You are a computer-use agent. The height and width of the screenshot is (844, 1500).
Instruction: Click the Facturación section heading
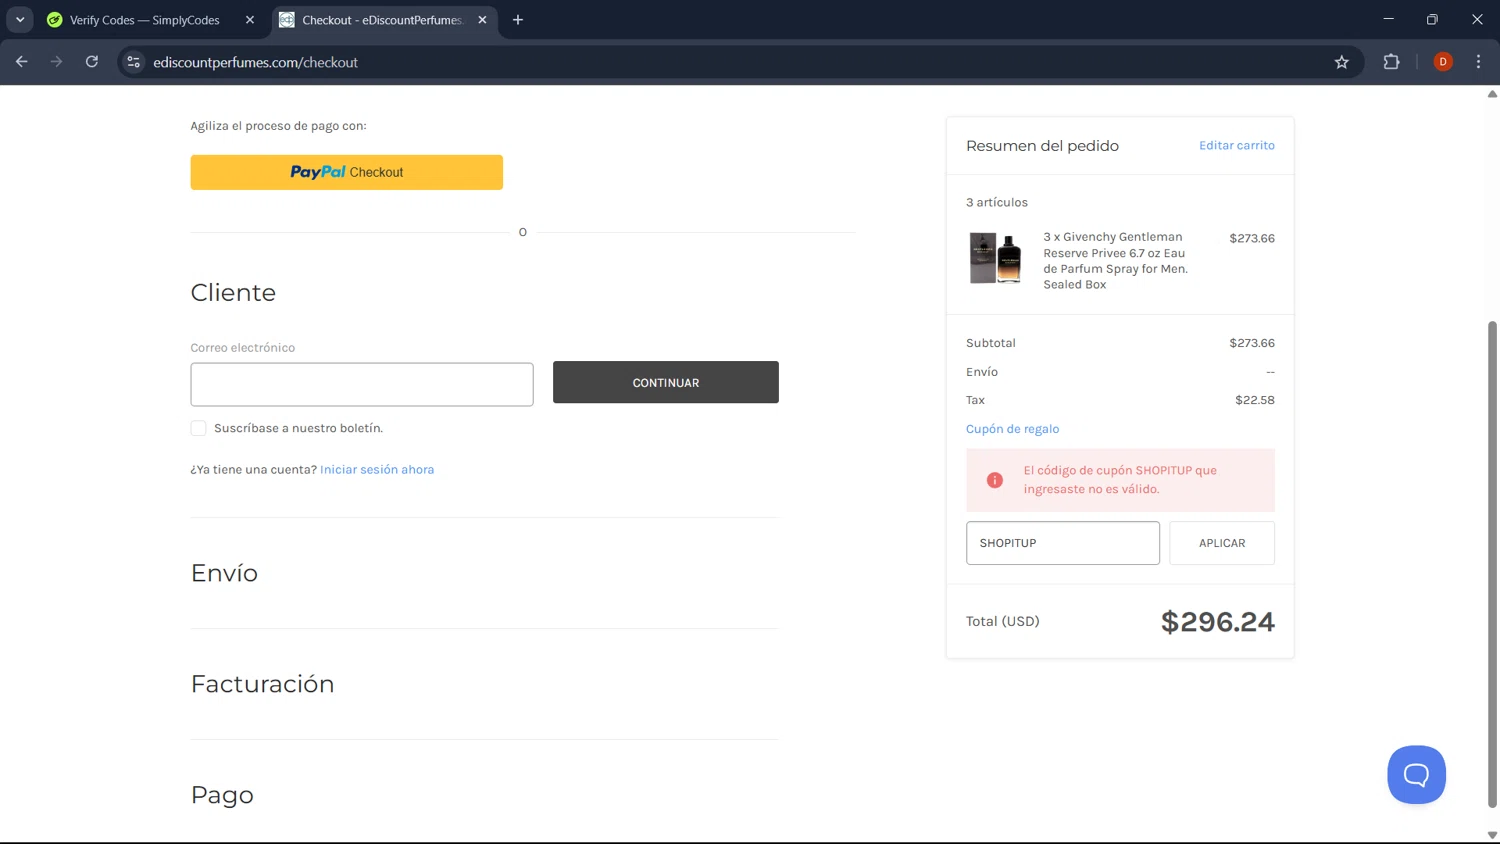point(262,684)
